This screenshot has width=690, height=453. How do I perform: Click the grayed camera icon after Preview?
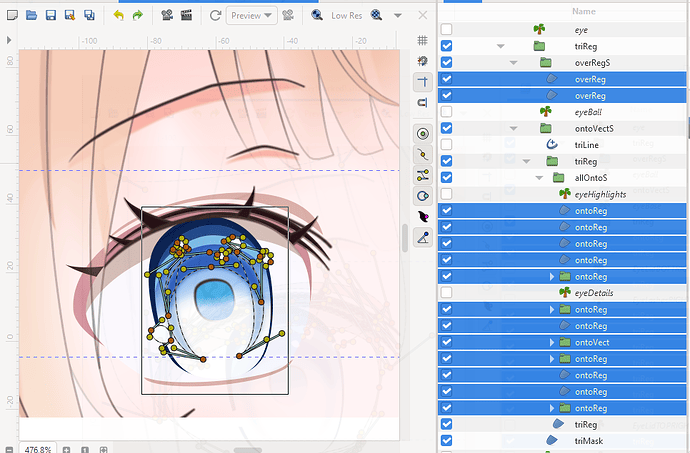click(x=288, y=16)
